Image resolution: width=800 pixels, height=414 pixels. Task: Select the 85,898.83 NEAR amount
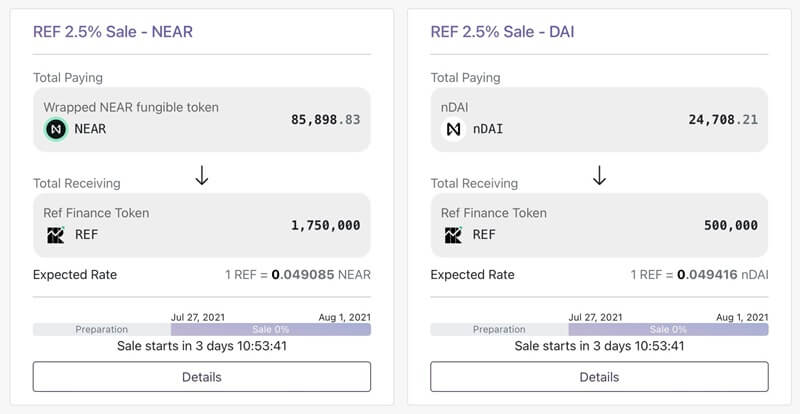coord(326,119)
